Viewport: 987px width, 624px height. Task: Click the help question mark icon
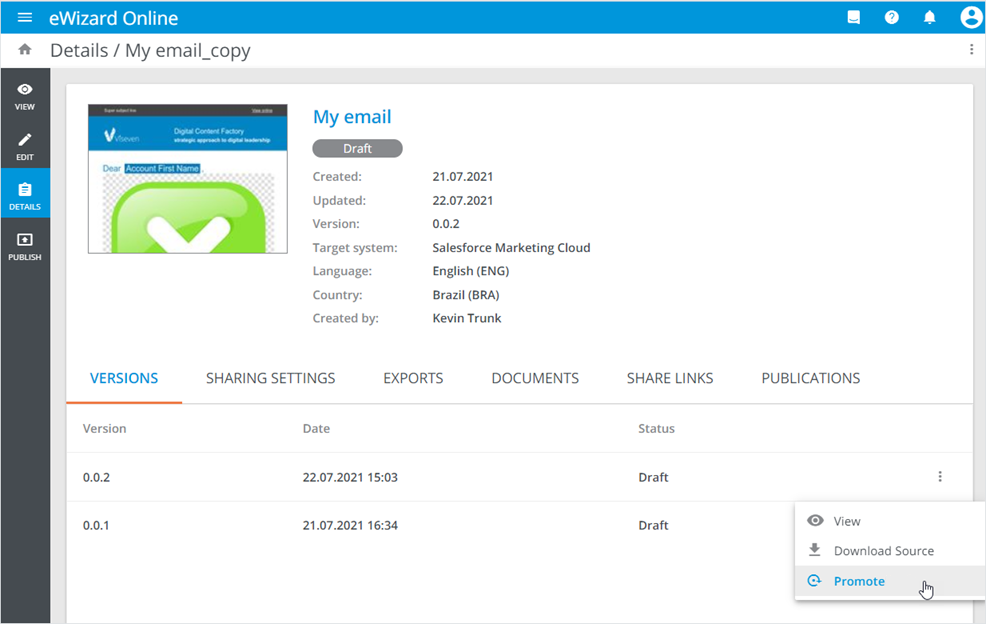pos(892,18)
